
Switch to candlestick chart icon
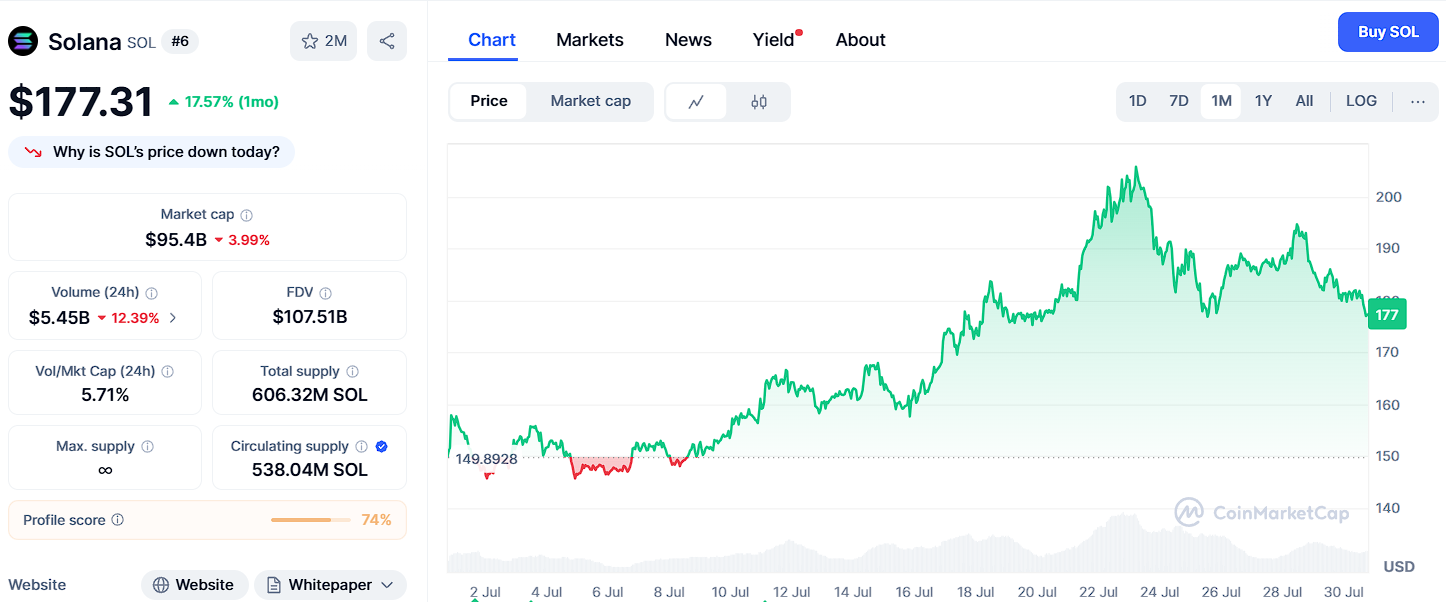[759, 101]
